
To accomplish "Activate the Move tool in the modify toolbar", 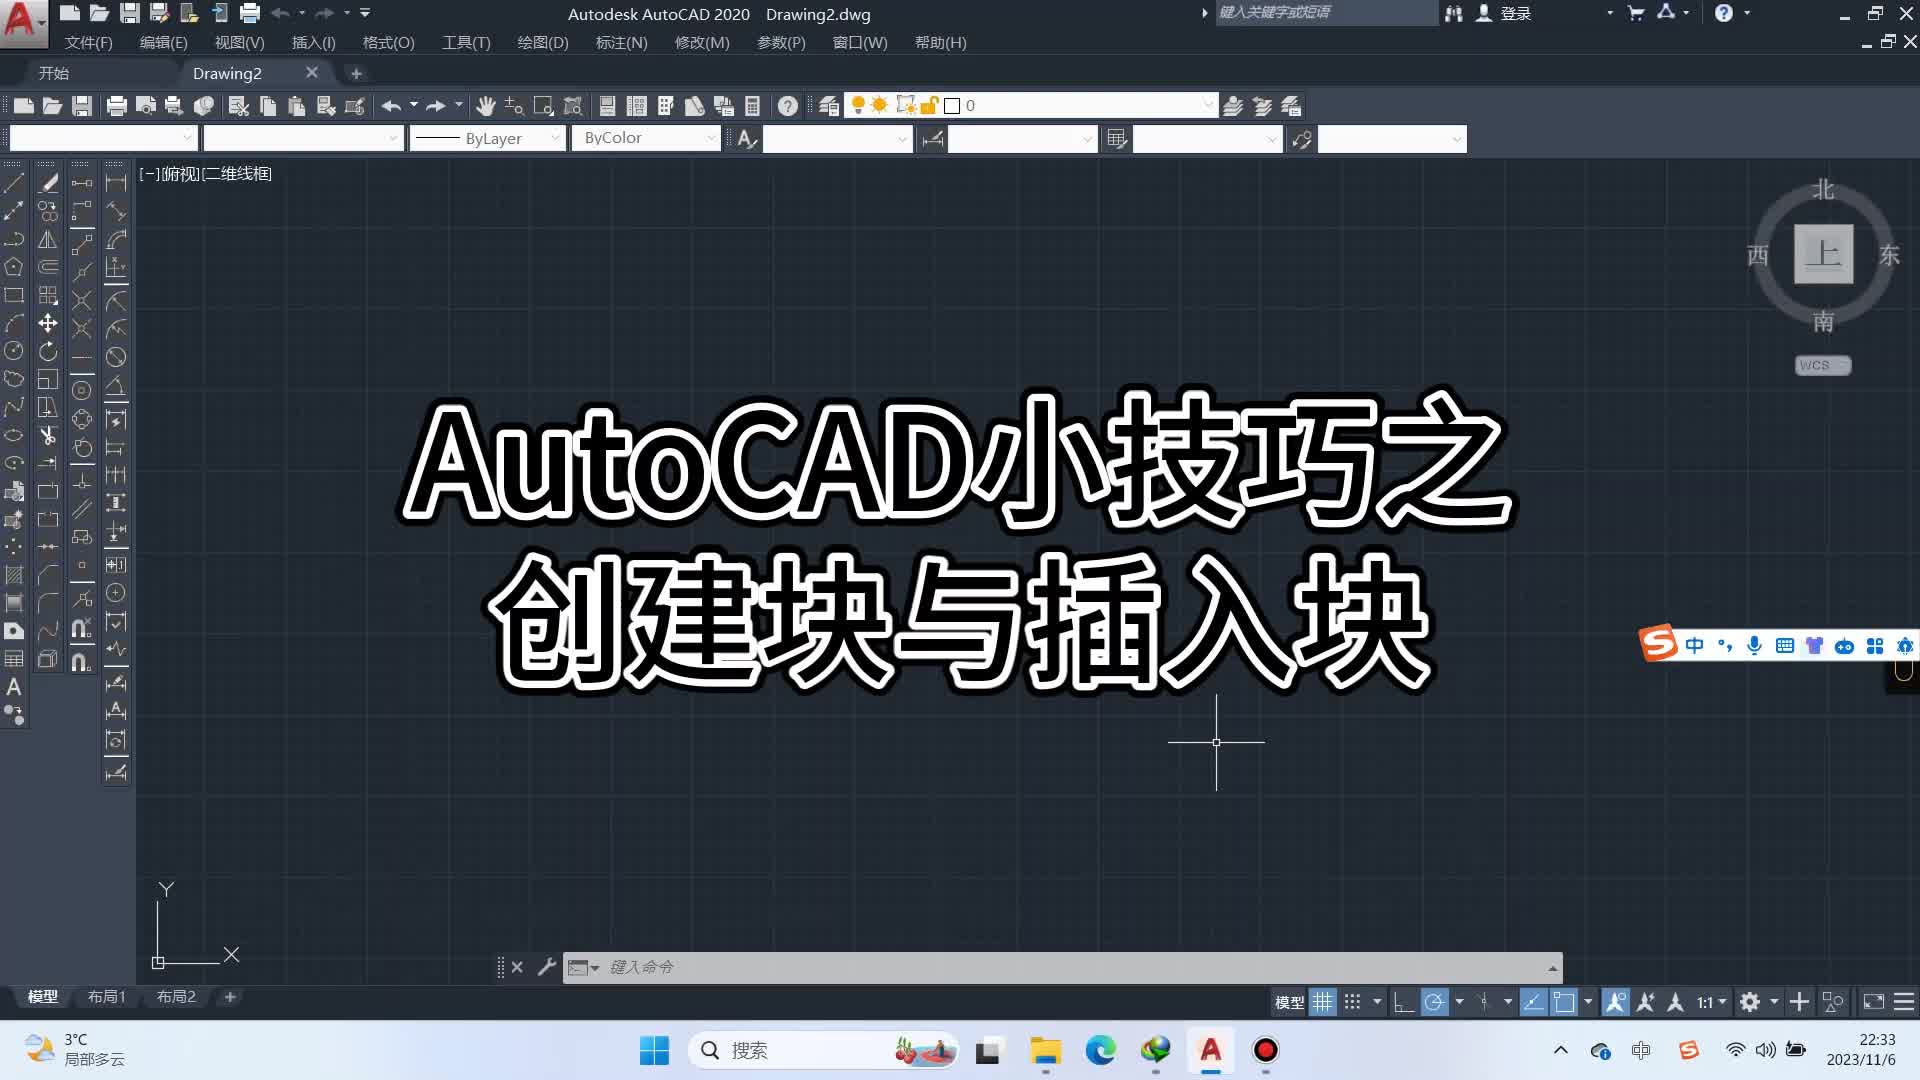I will pos(48,322).
